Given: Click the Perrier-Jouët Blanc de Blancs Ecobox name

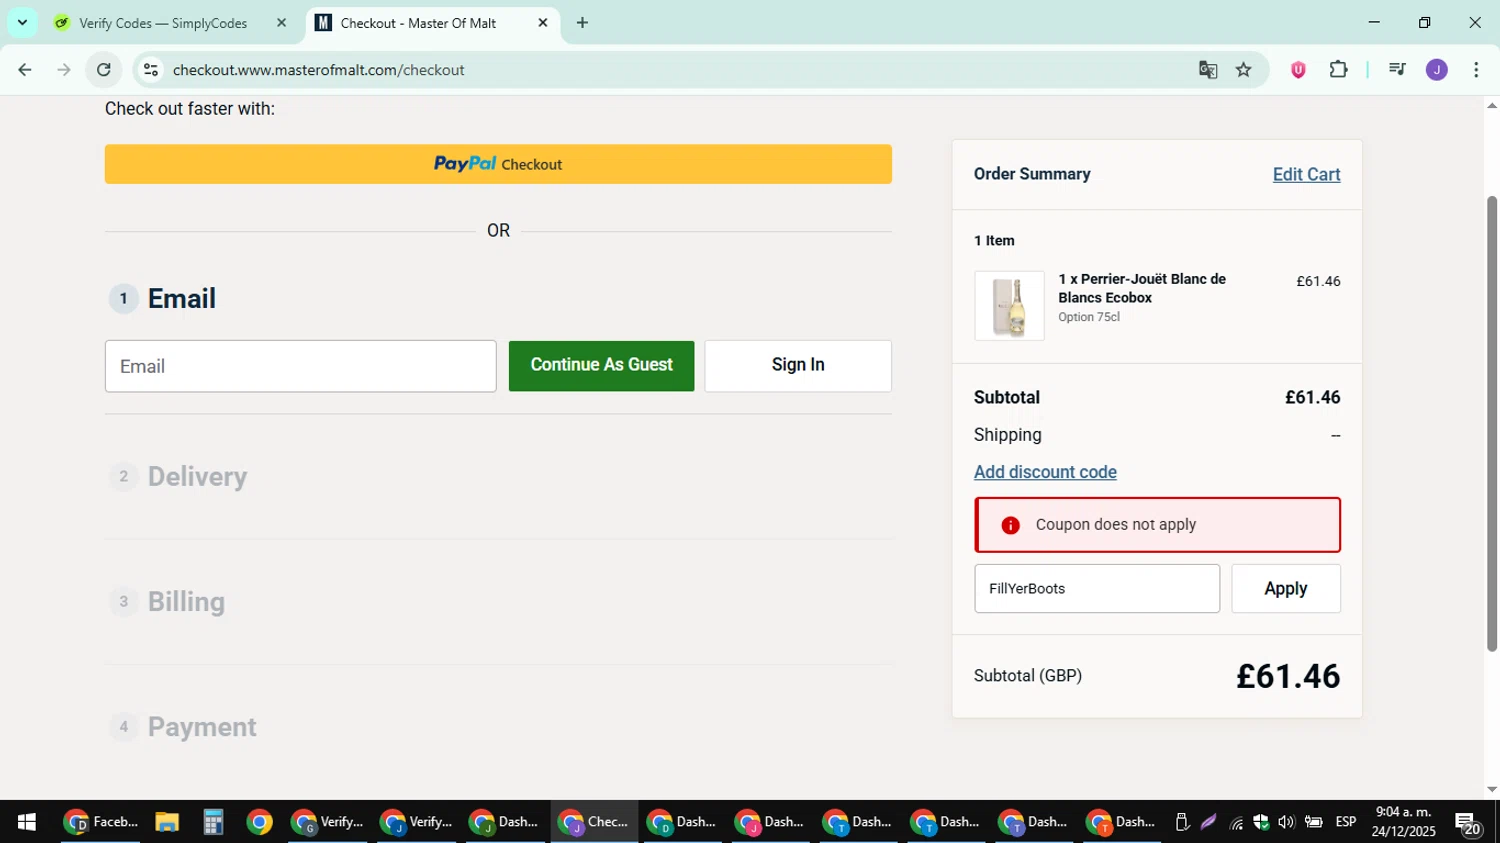Looking at the screenshot, I should click(1142, 288).
